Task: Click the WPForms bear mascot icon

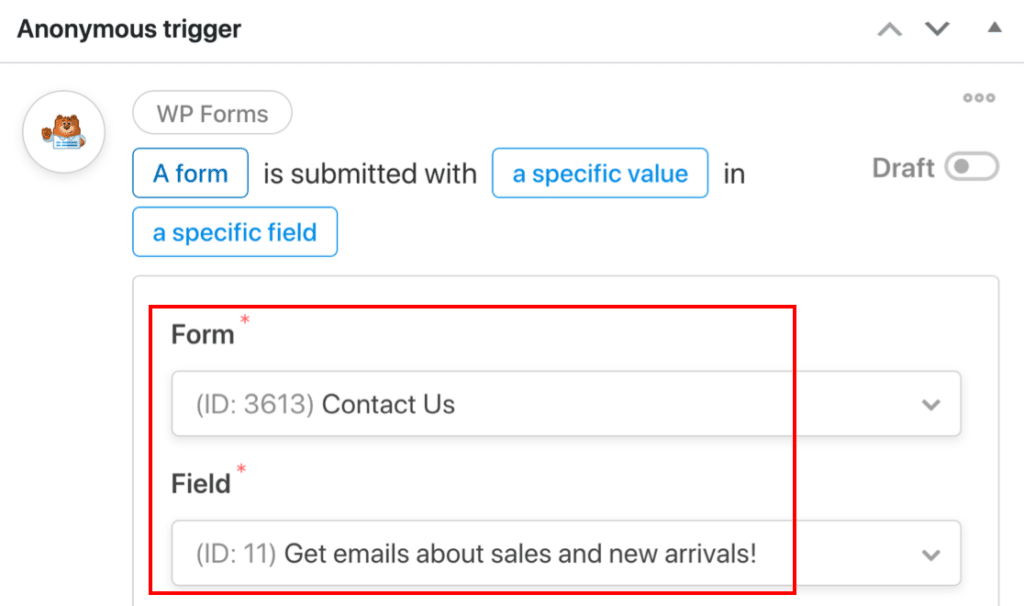Action: tap(63, 131)
